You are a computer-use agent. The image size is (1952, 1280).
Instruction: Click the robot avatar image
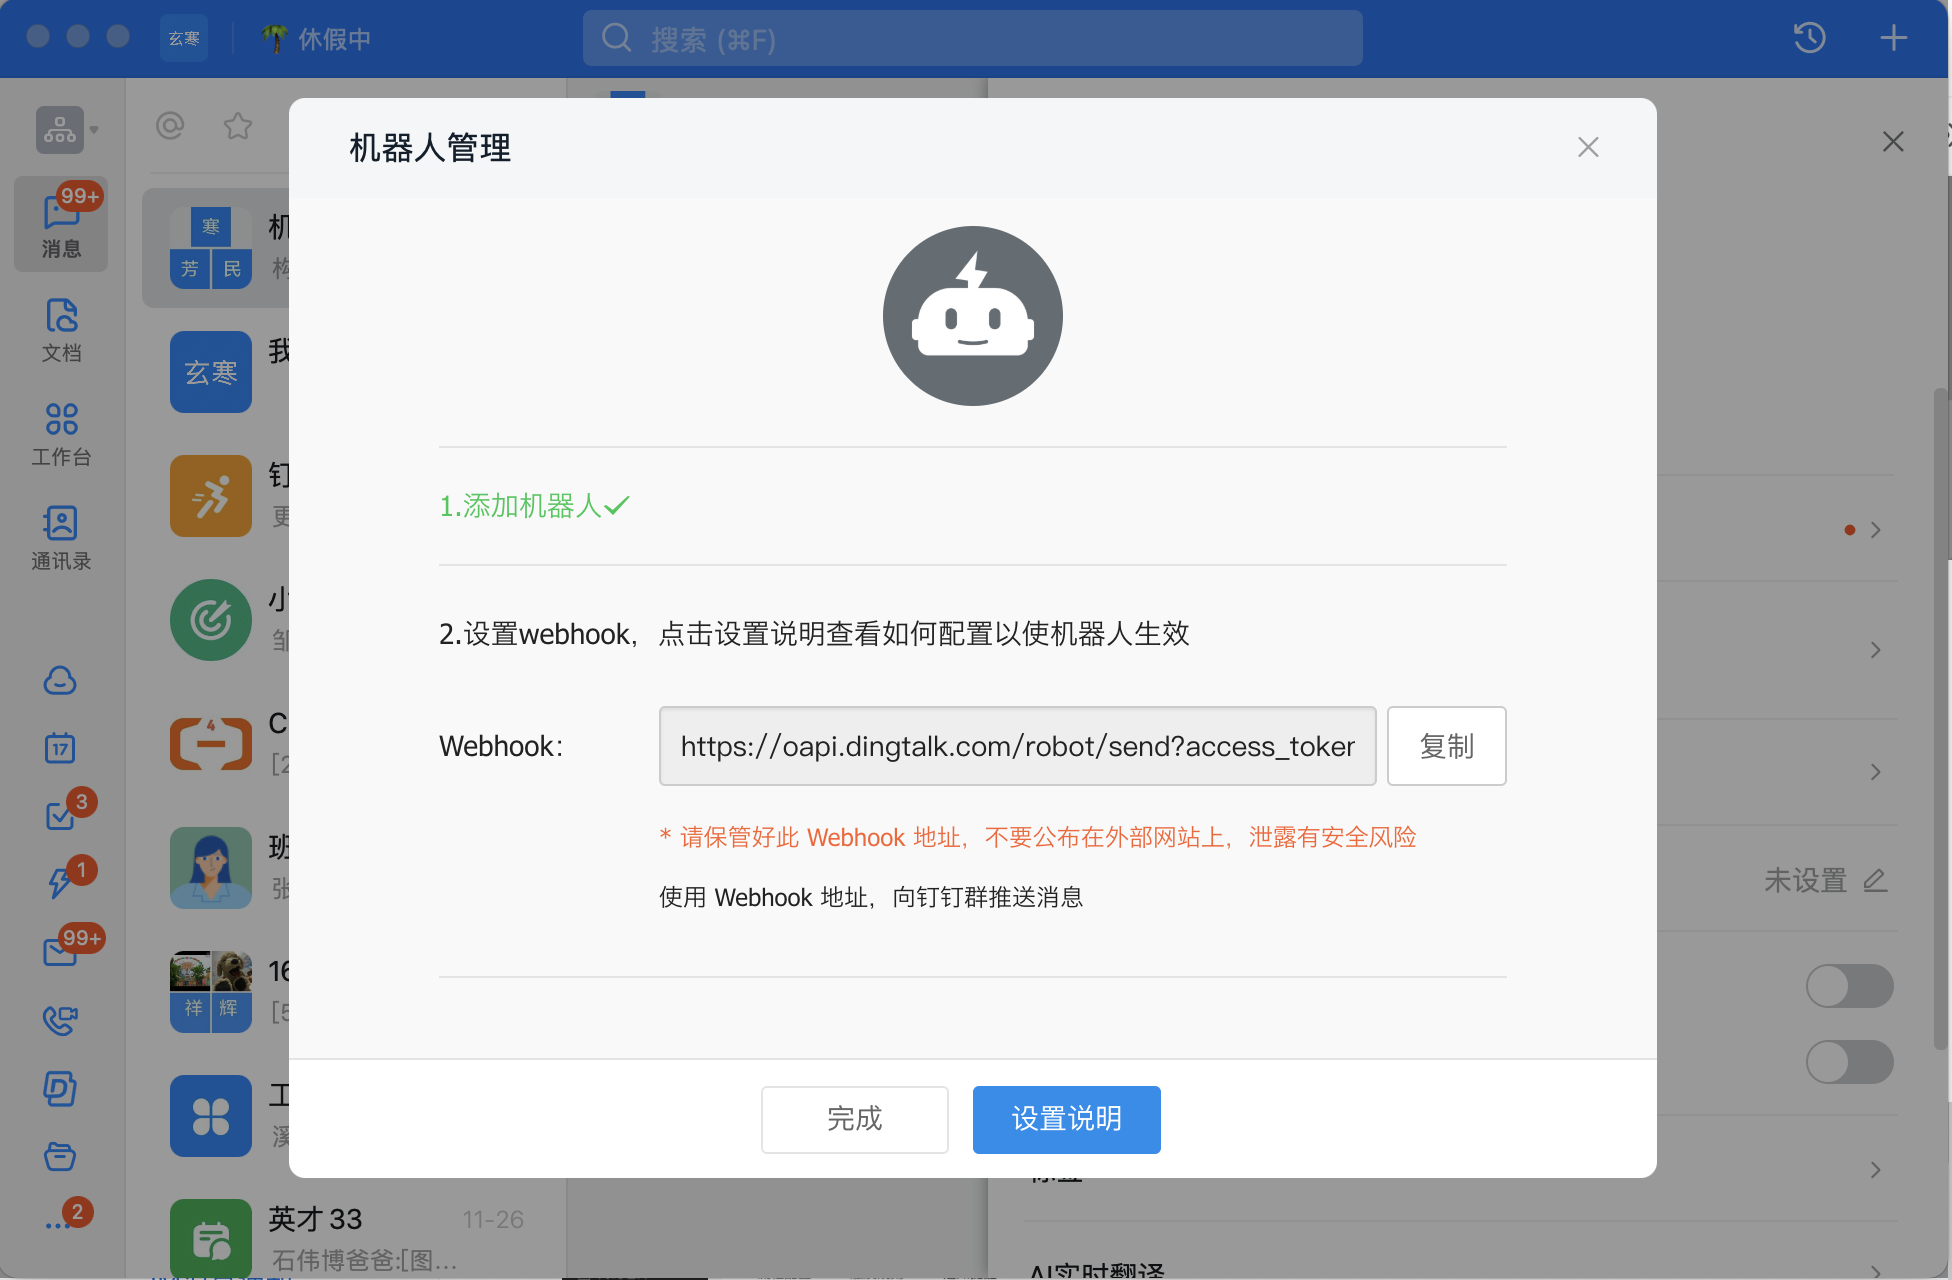click(x=973, y=316)
